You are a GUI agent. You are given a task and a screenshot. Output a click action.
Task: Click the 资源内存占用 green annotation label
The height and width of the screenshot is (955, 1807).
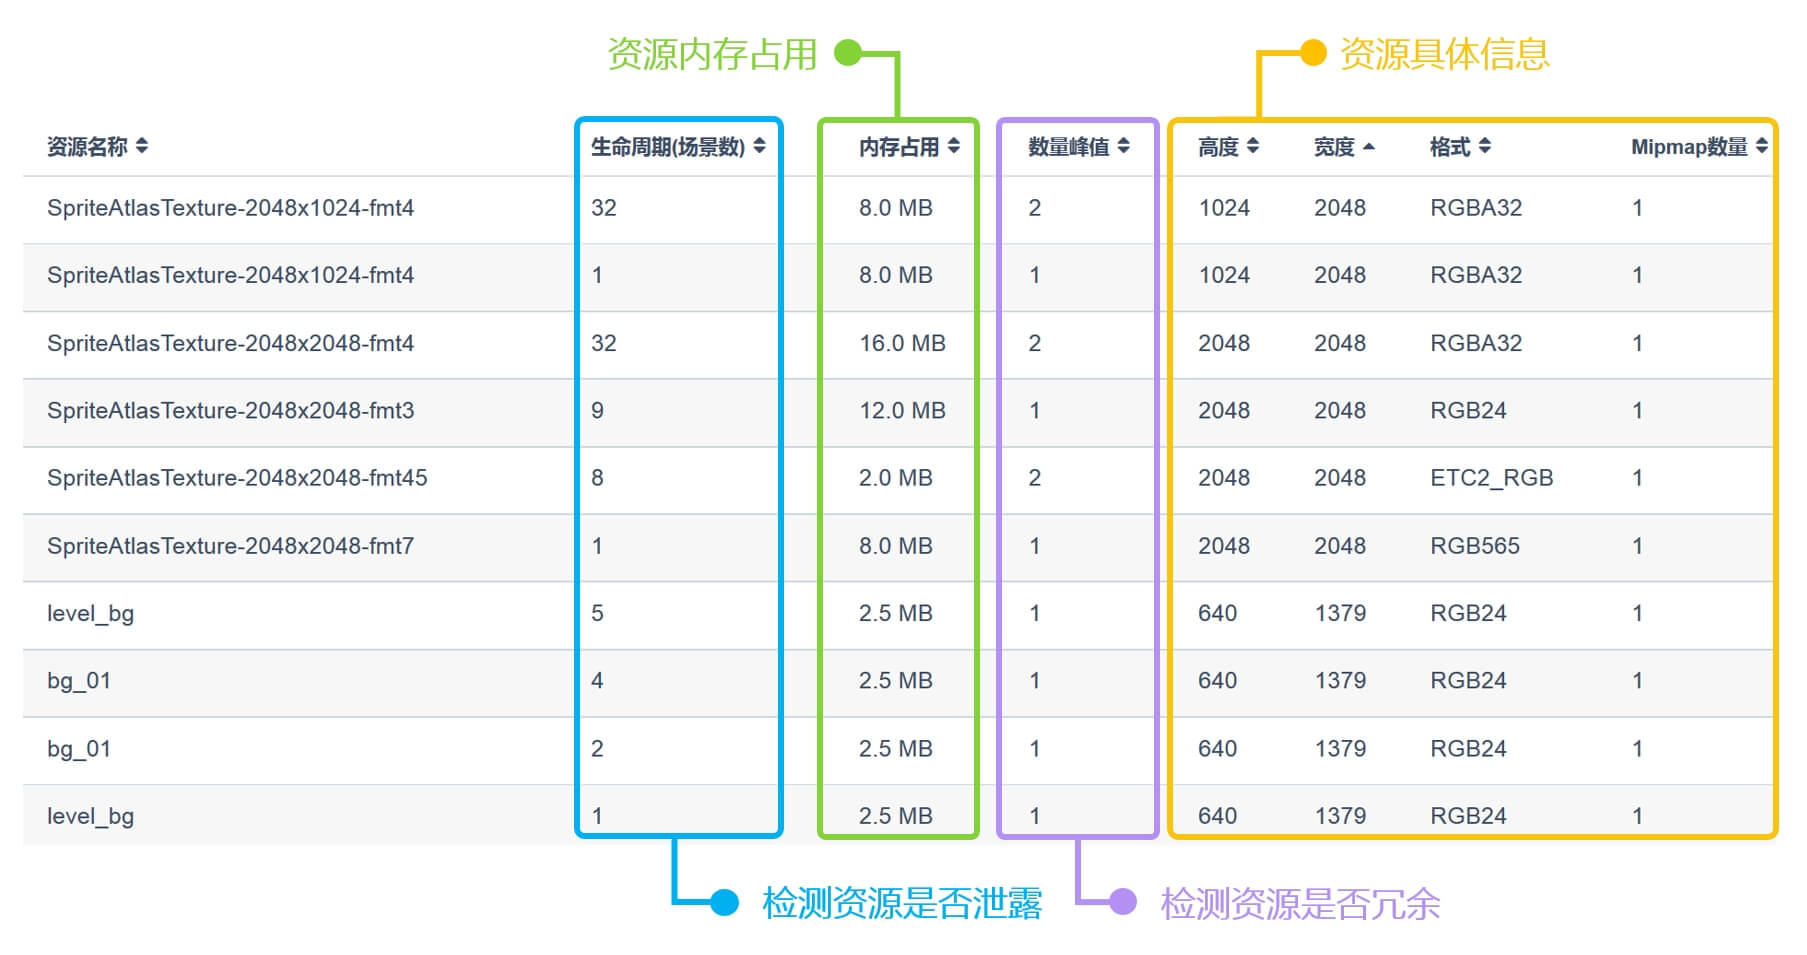[x=712, y=54]
